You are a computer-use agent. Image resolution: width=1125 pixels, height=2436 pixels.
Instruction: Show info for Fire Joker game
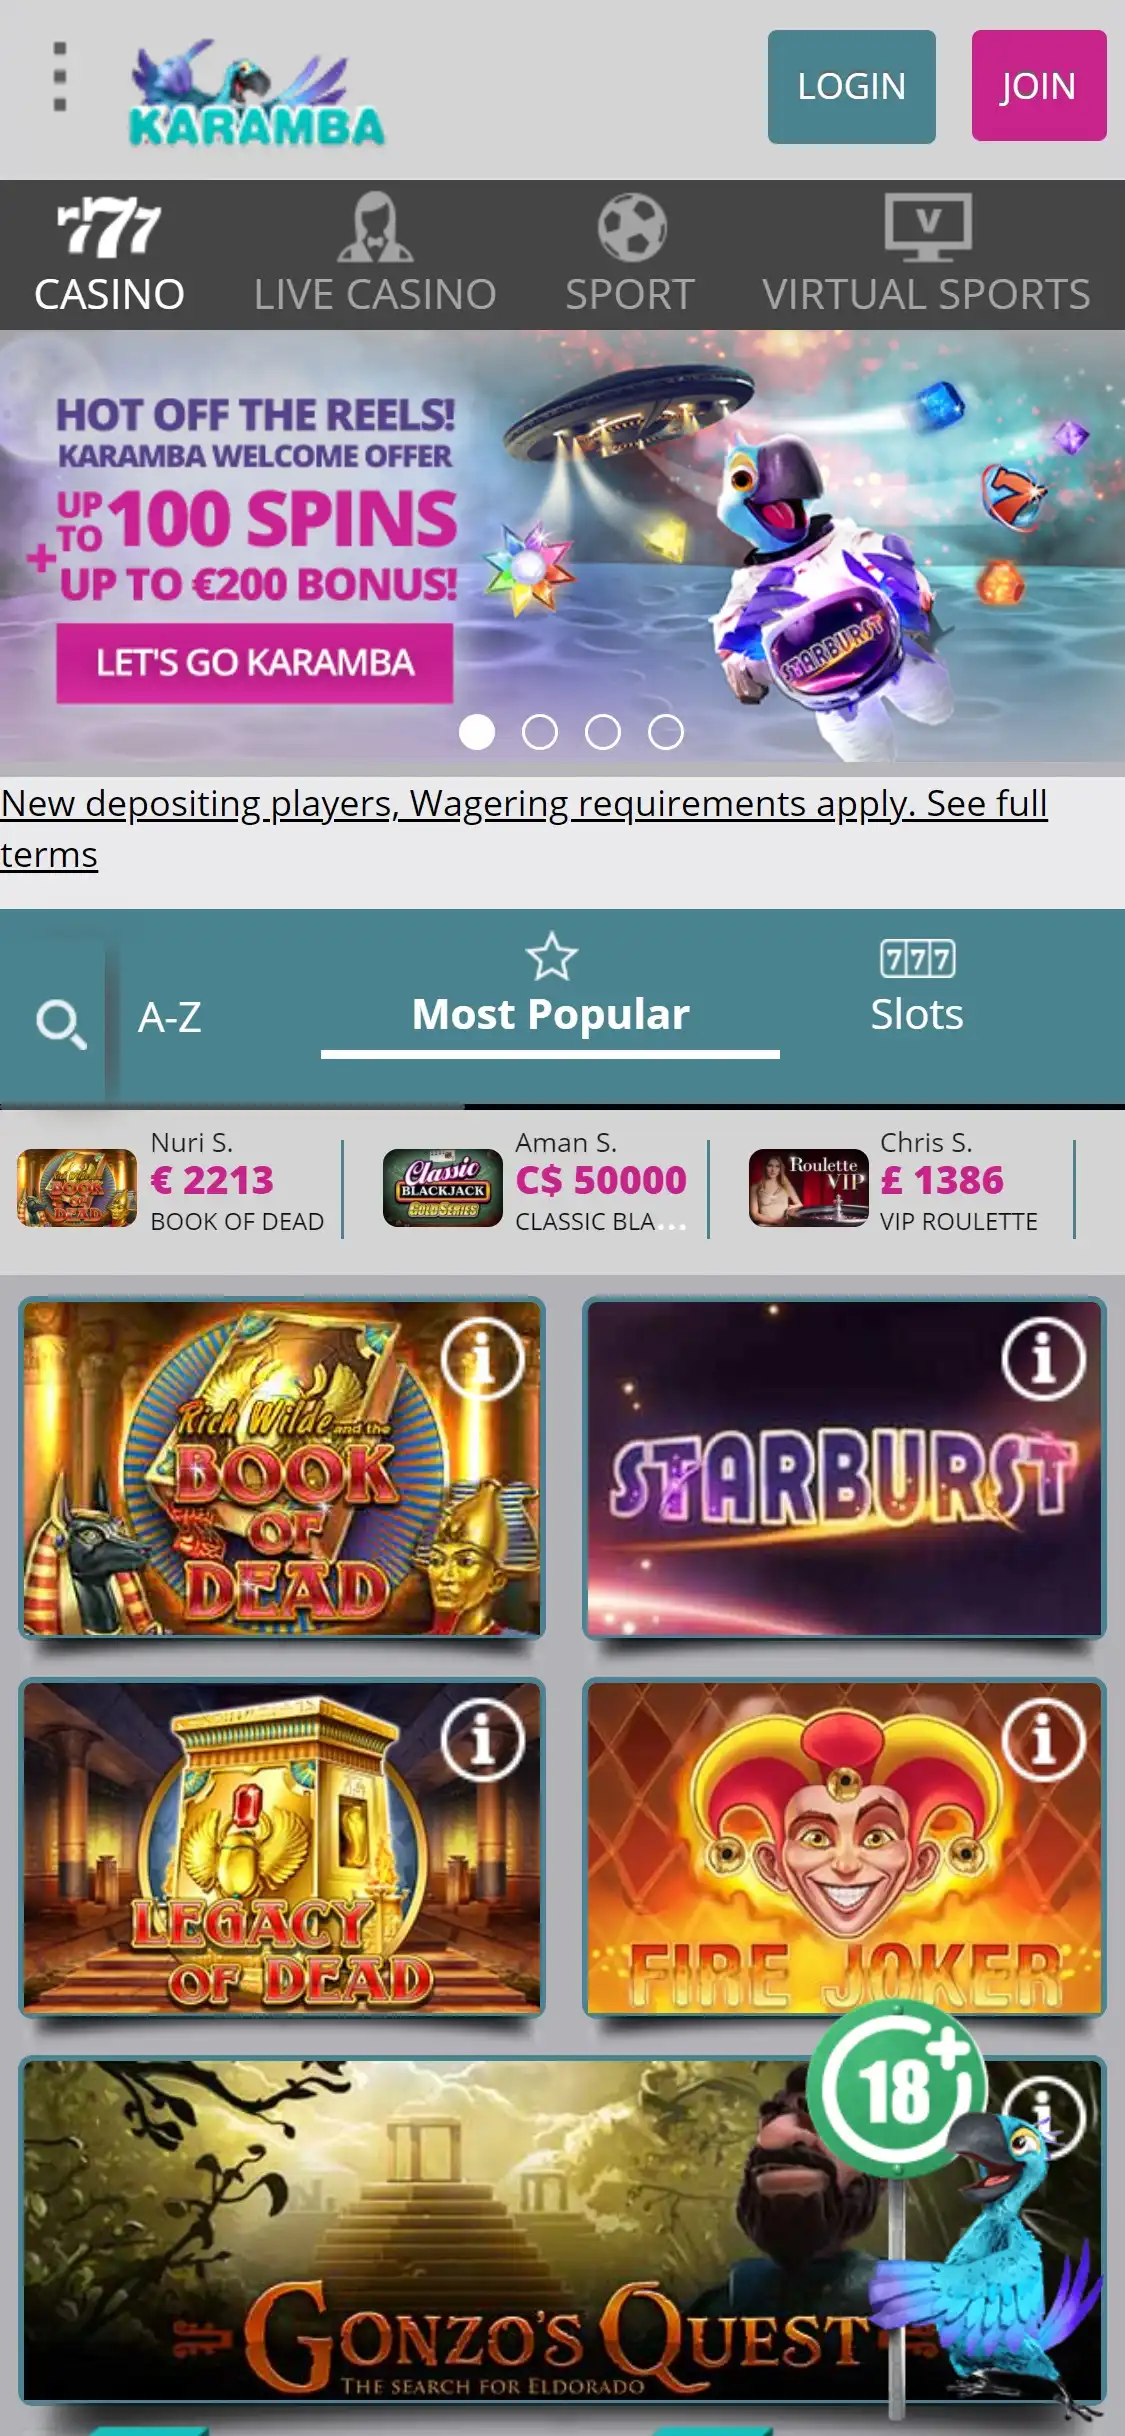[x=1043, y=1739]
